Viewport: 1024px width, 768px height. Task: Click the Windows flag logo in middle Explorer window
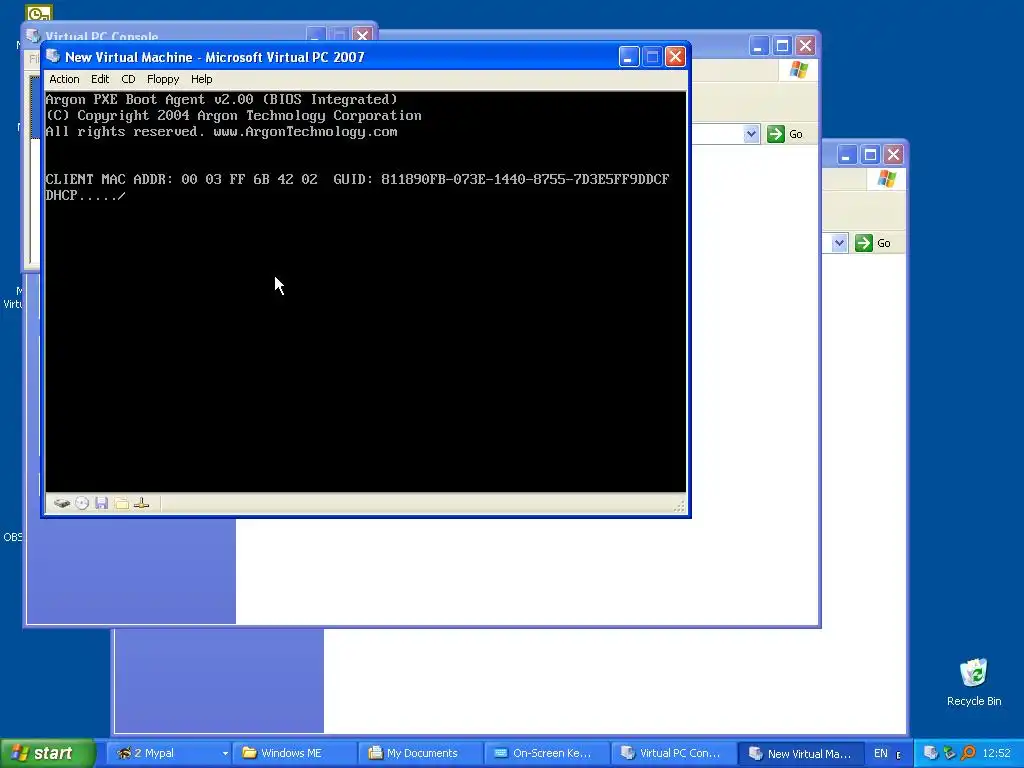tap(798, 70)
